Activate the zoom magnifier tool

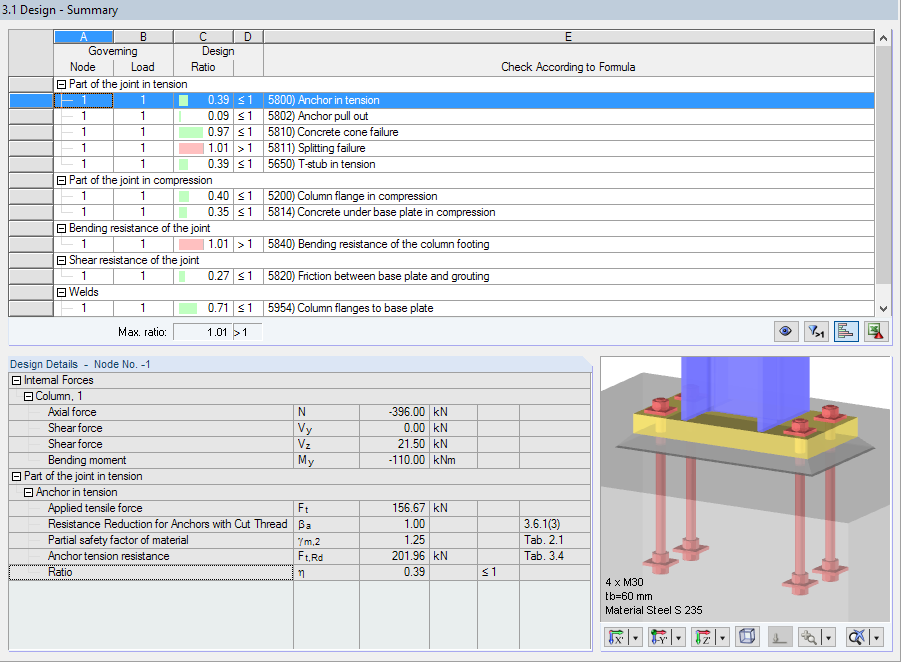coord(808,637)
